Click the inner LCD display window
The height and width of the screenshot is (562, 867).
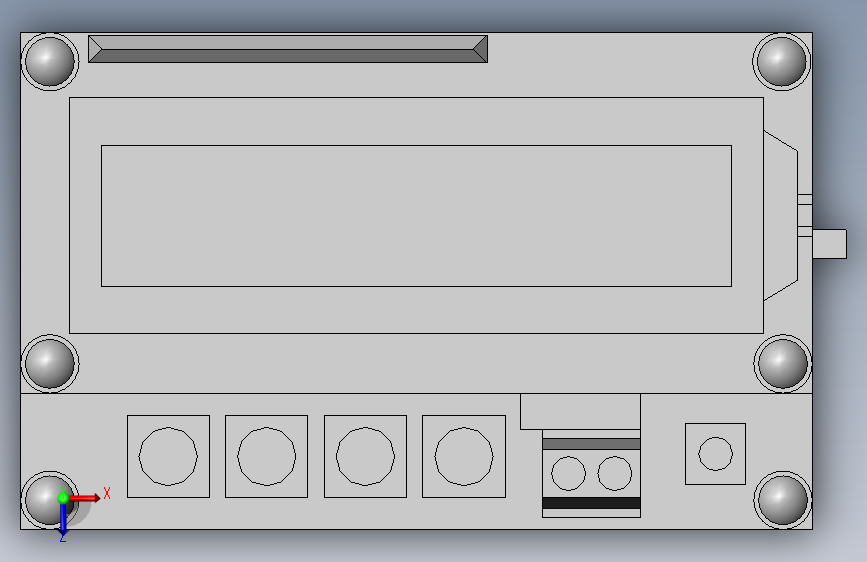416,216
